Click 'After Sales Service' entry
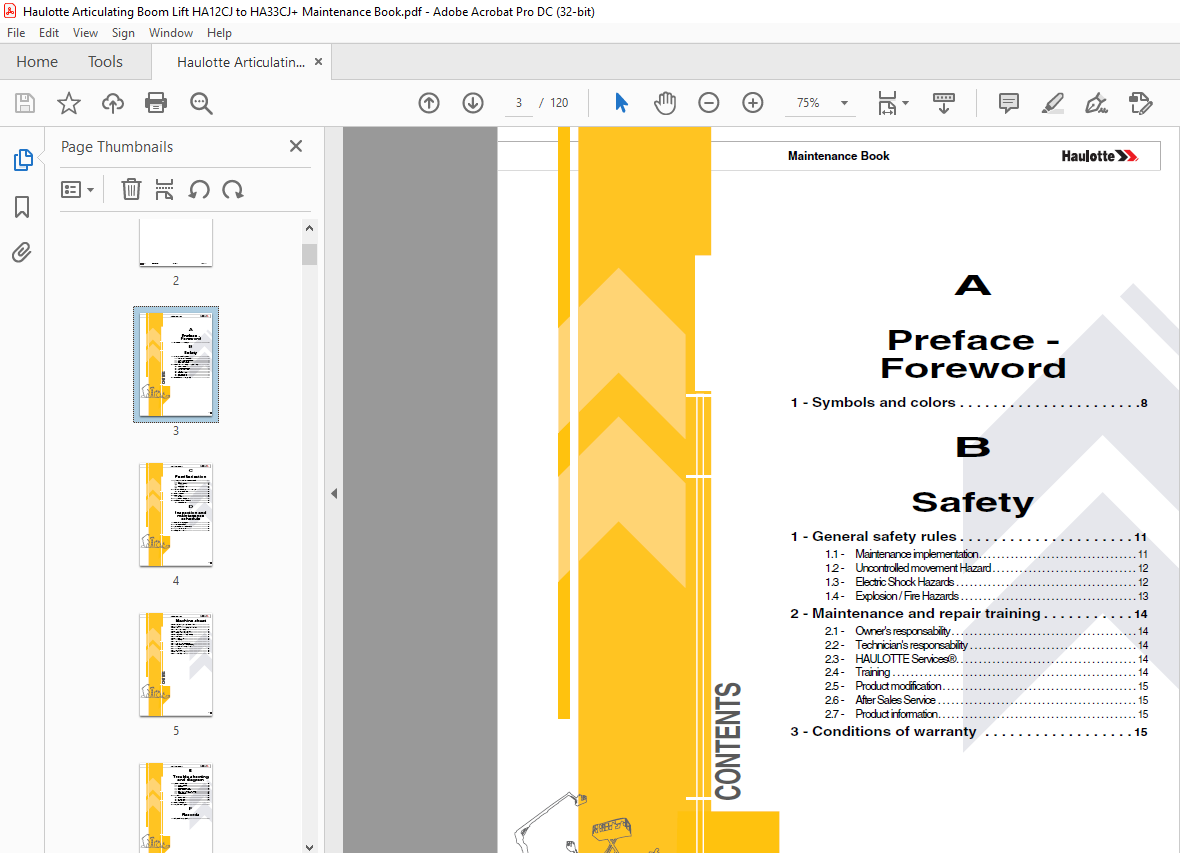 tap(895, 700)
